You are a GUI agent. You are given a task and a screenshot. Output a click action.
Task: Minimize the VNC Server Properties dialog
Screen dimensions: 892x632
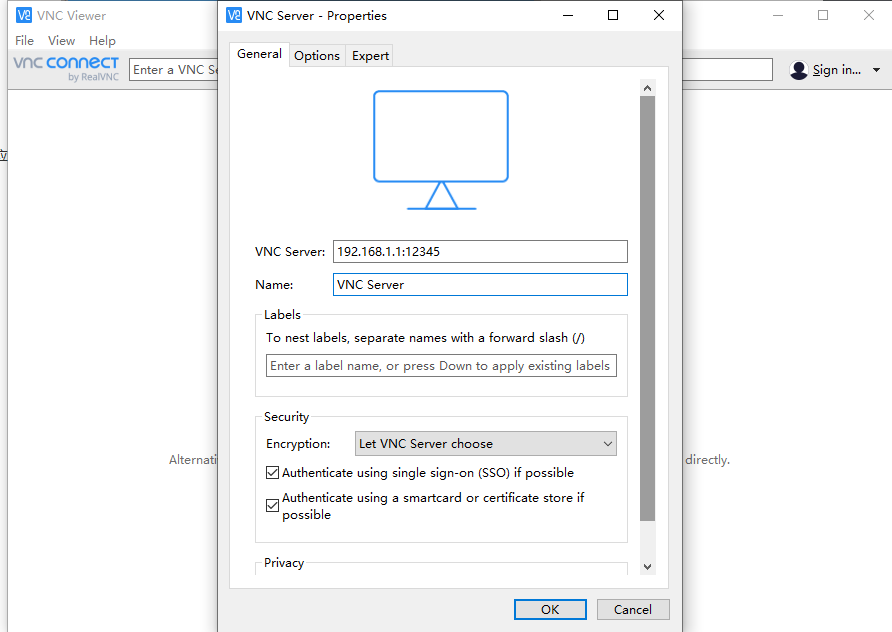coord(568,15)
